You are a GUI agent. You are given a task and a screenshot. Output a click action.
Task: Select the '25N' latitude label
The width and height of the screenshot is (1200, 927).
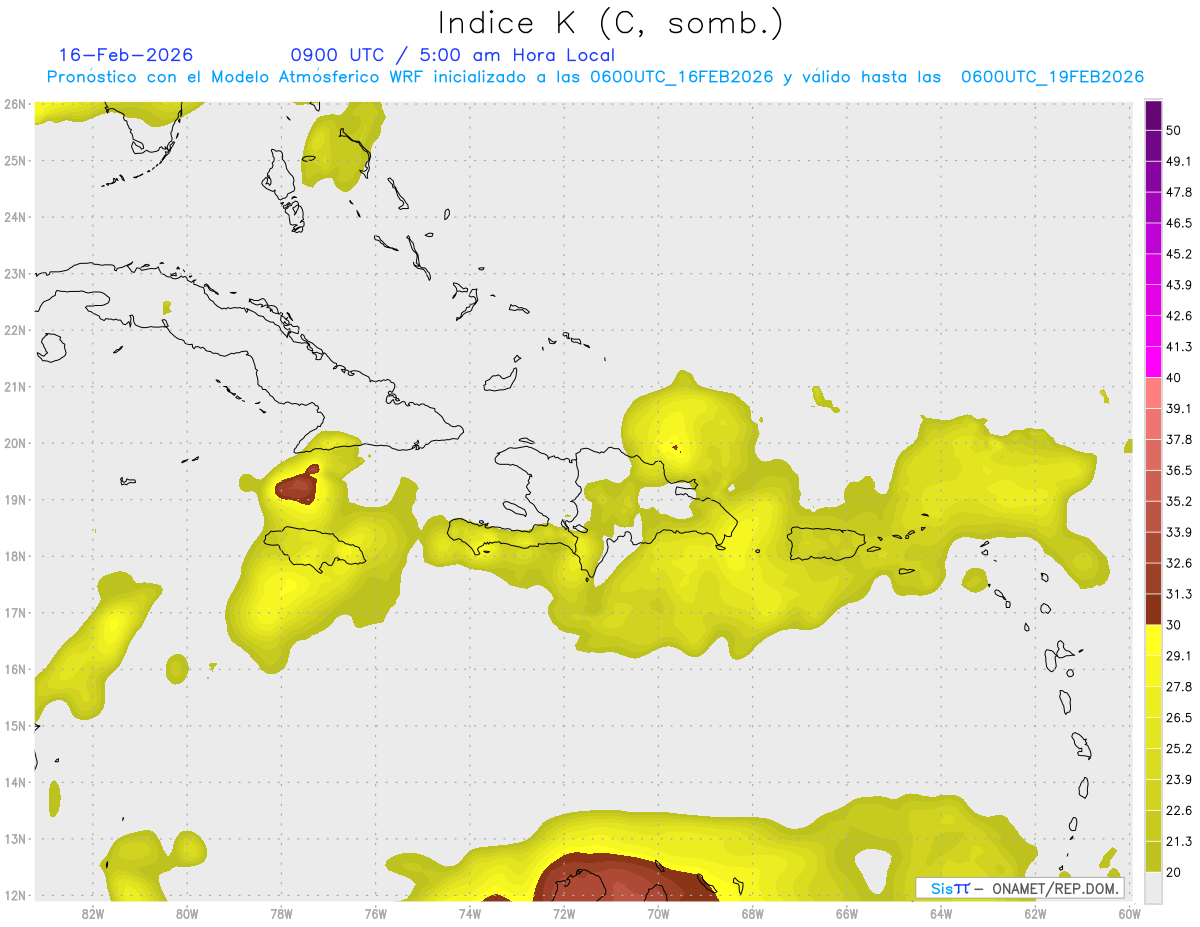(15, 160)
